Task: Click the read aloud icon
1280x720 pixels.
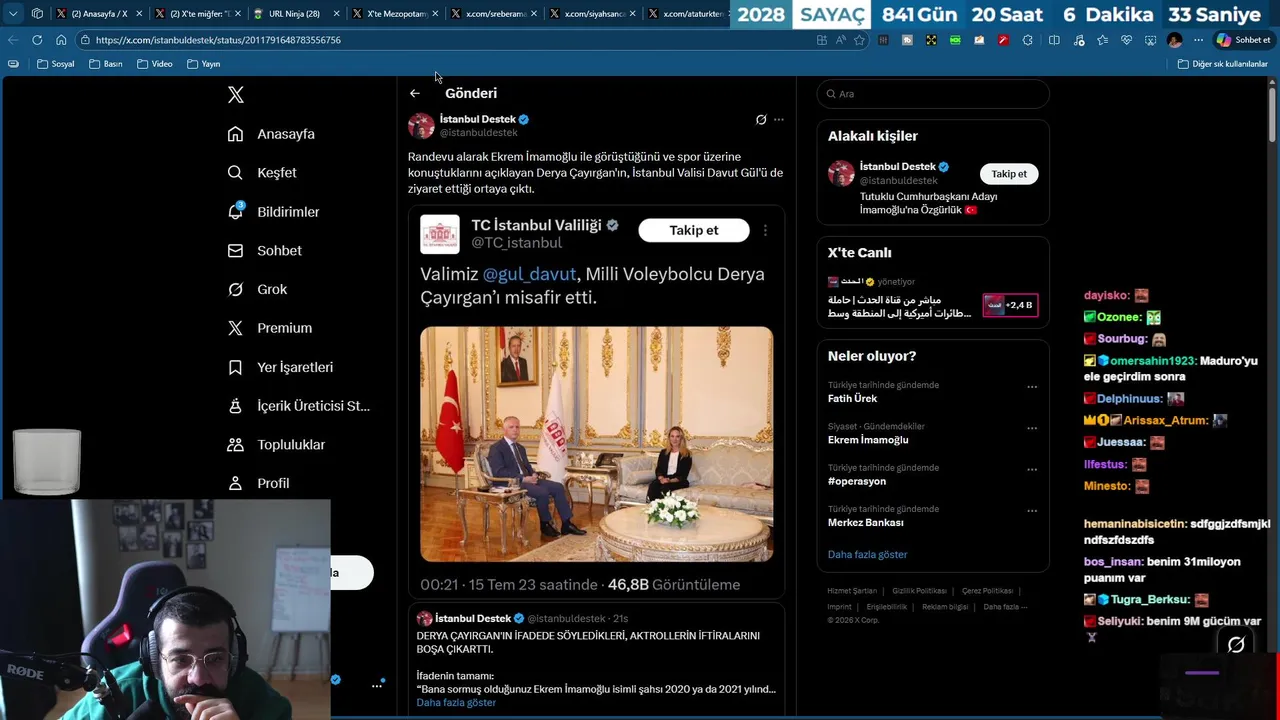Action: click(840, 40)
